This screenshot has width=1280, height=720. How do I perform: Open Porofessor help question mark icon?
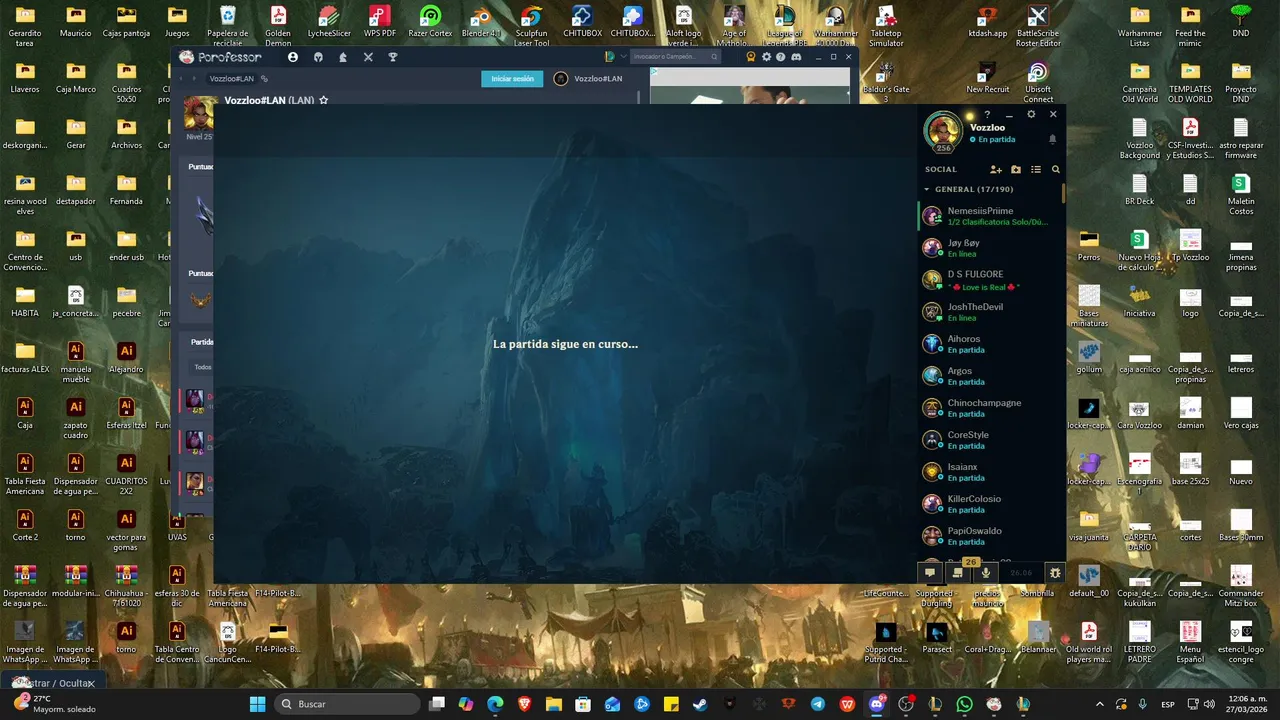[781, 57]
